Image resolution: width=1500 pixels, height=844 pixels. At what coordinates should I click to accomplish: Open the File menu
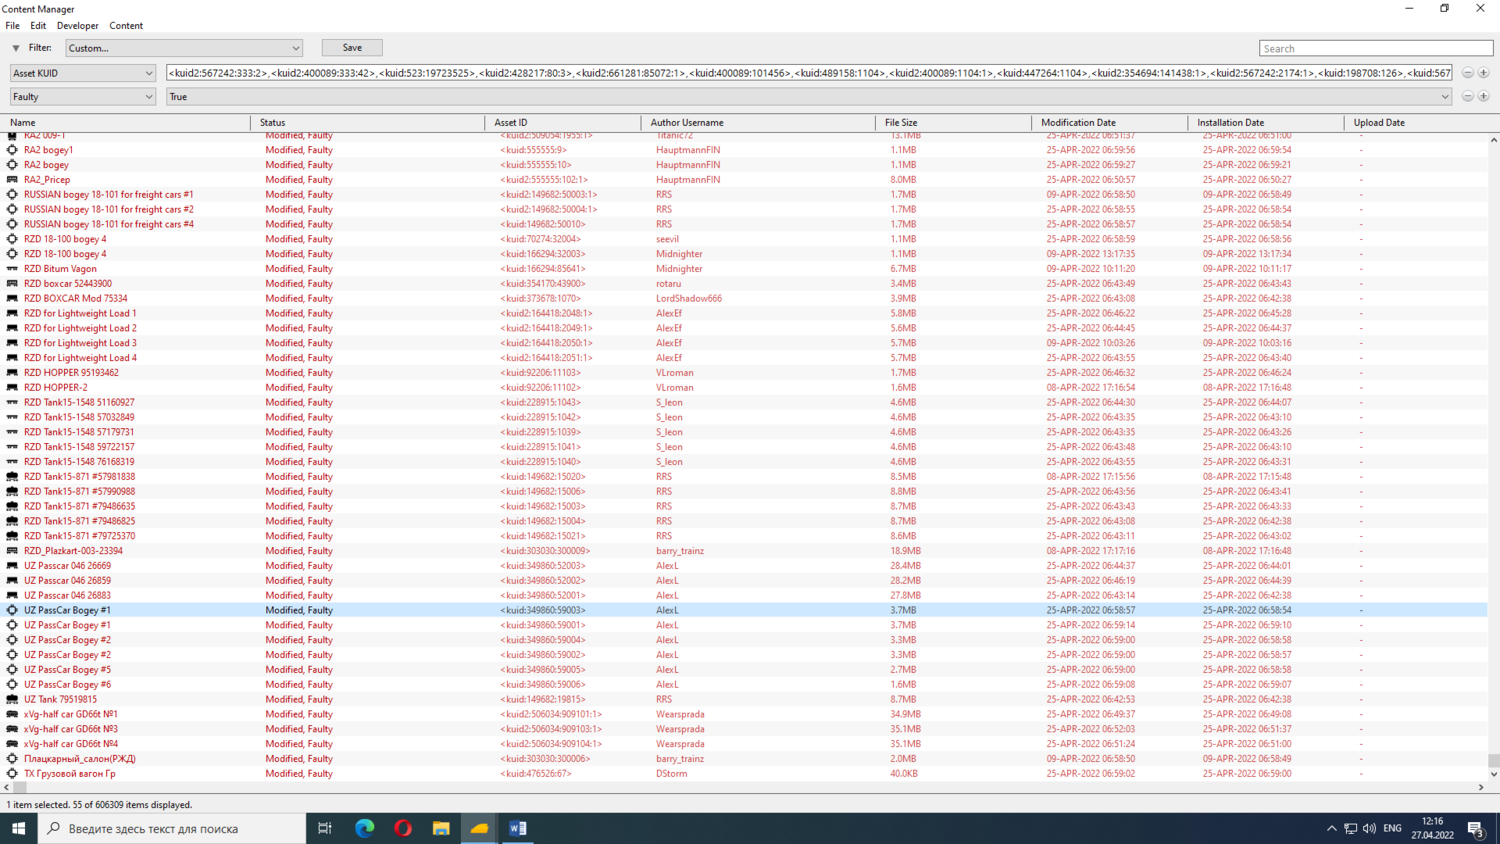12,26
